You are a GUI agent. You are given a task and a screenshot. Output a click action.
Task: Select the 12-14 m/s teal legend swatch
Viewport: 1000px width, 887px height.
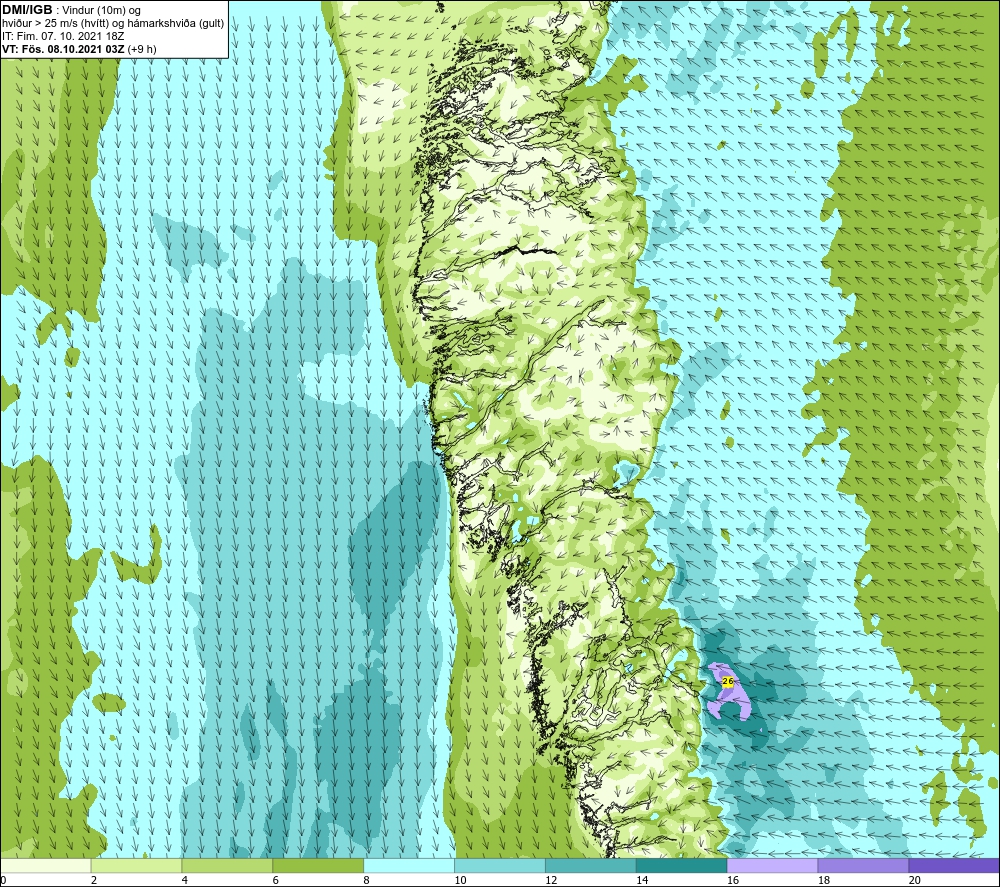pyautogui.click(x=591, y=866)
